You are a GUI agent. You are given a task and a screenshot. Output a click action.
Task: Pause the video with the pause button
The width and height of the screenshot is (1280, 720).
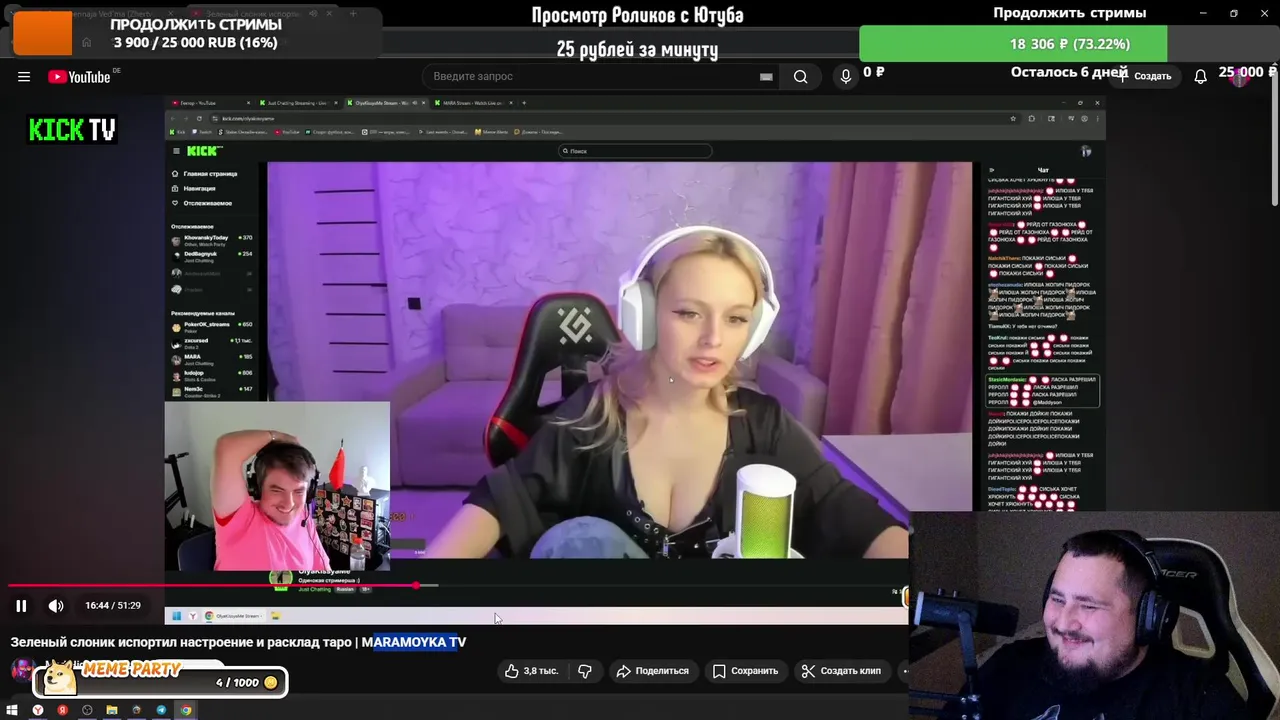[21, 605]
